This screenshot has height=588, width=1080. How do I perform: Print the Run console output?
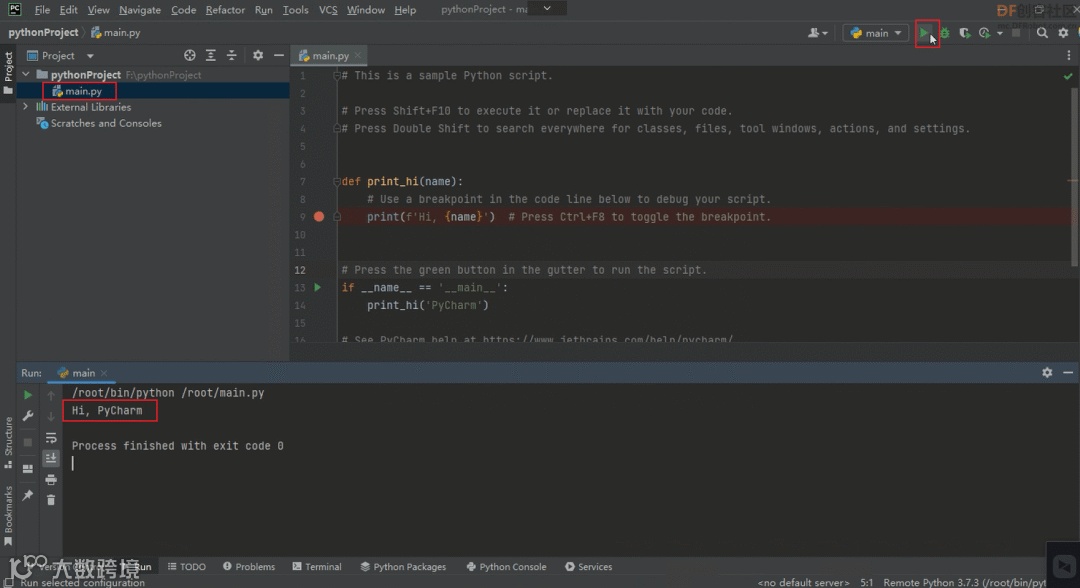(51, 479)
